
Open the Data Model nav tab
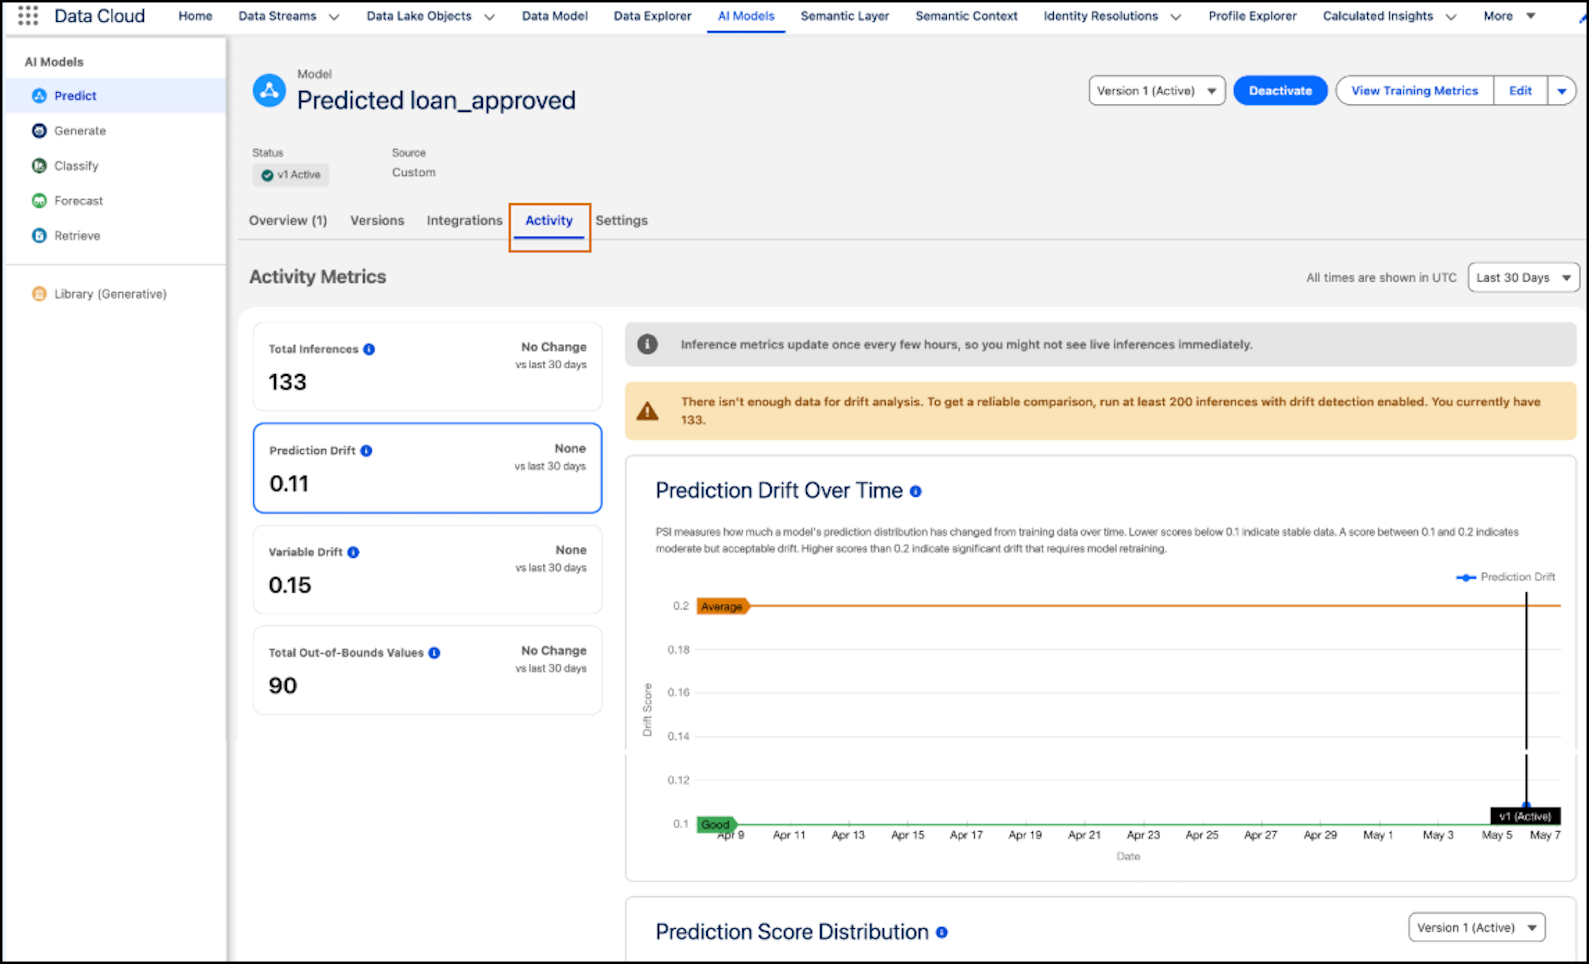(555, 16)
